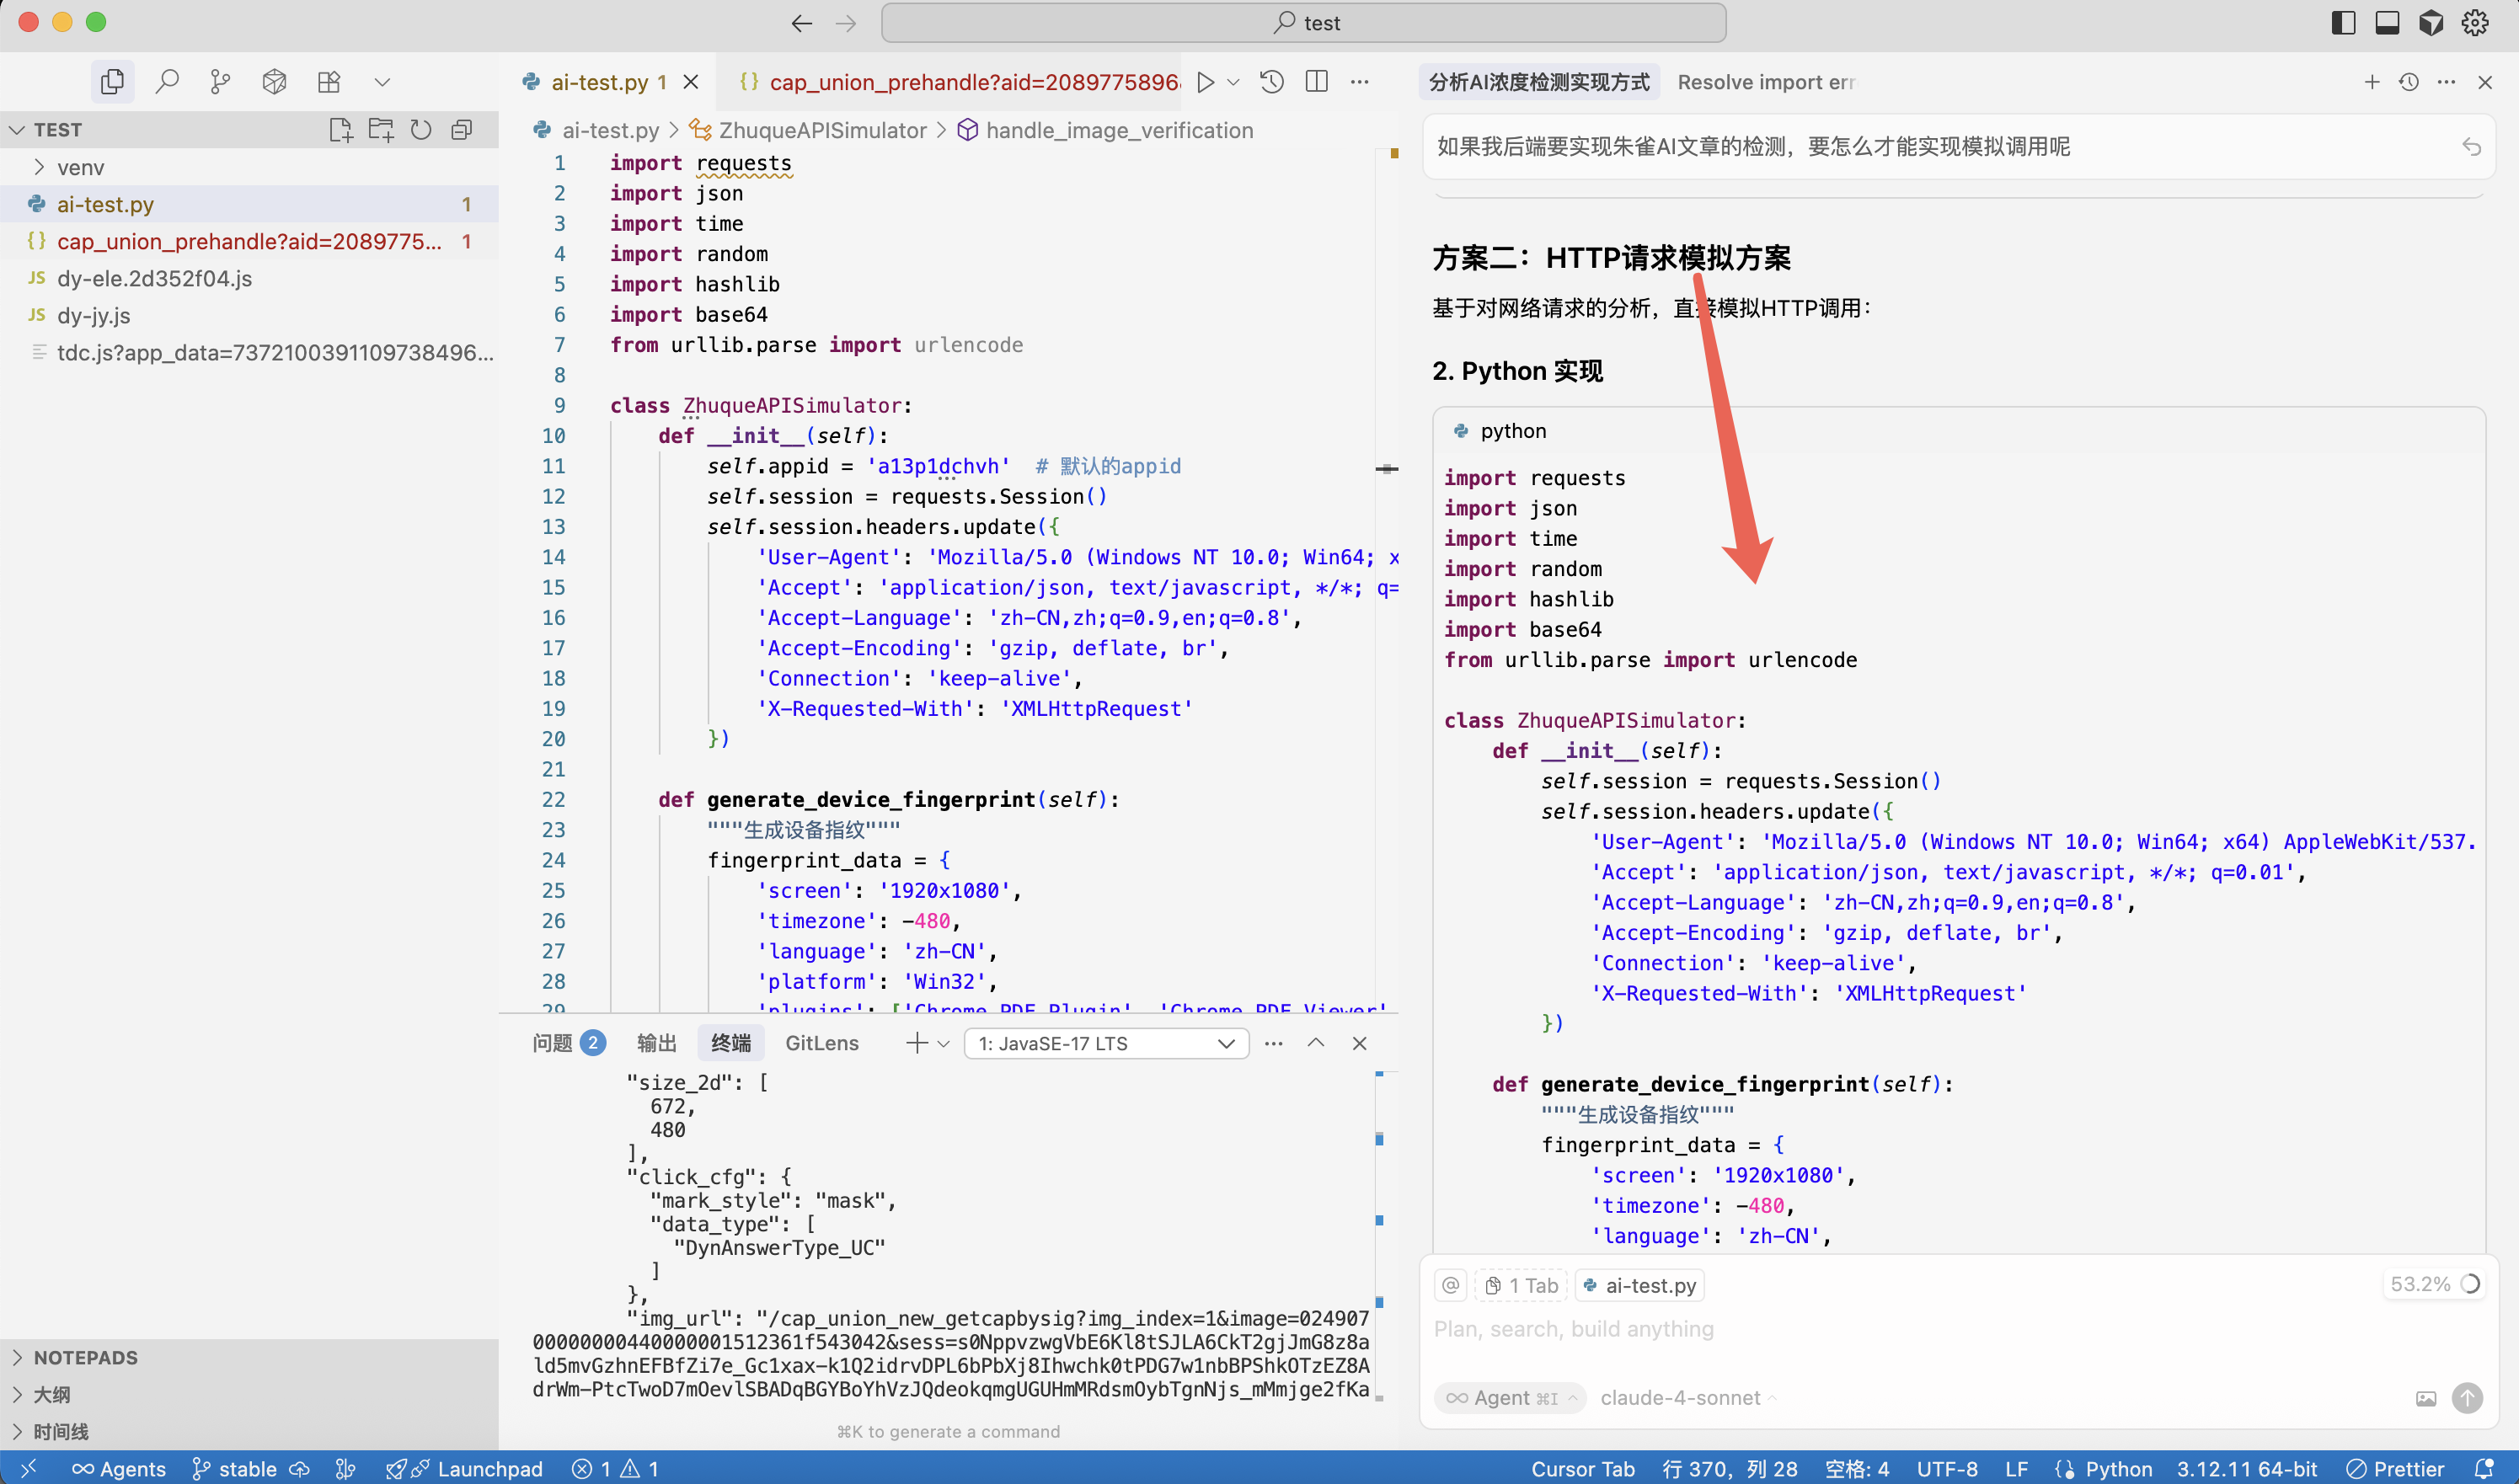2519x1484 pixels.
Task: Click New File icon in explorer header
Action: coord(340,129)
